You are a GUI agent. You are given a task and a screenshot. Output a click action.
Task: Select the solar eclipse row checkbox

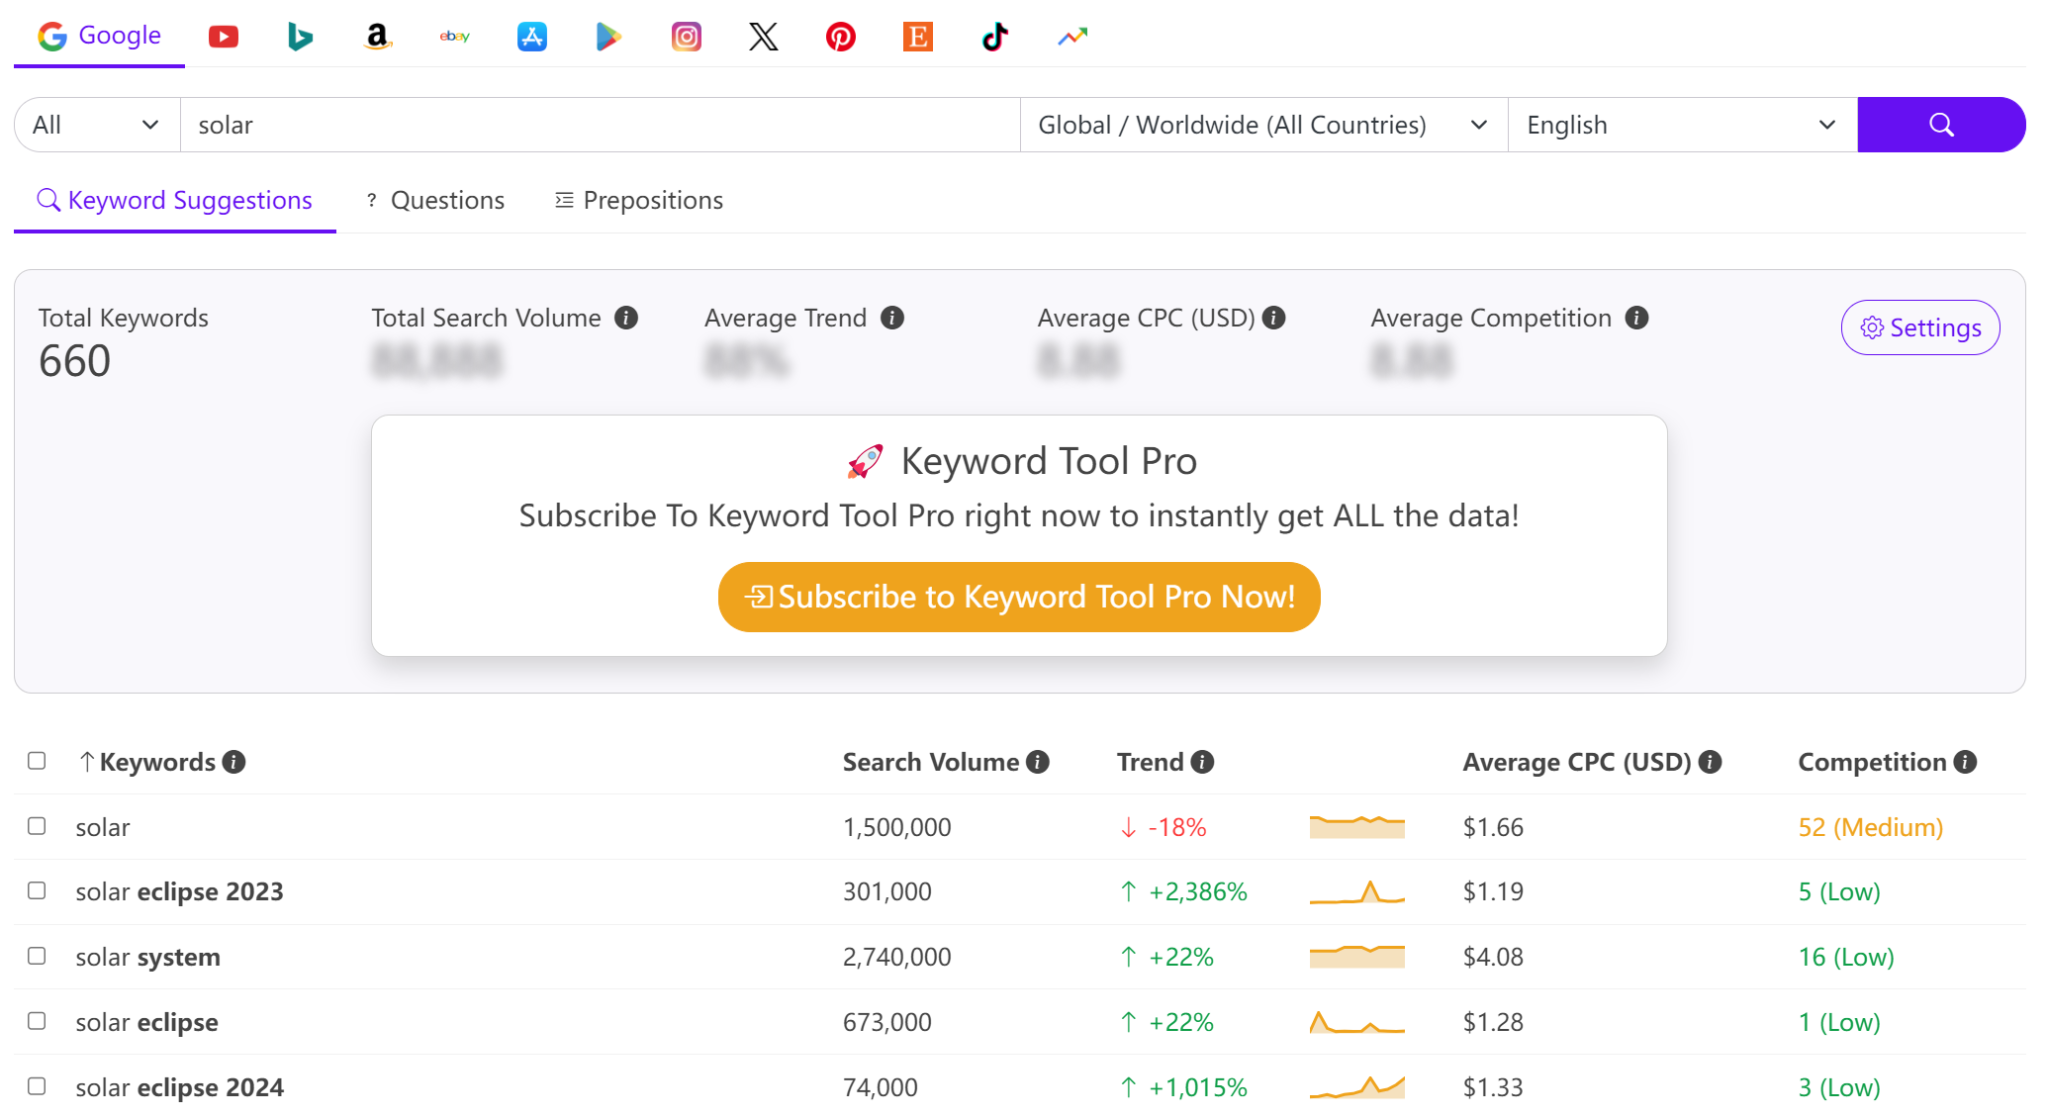[x=37, y=1021]
